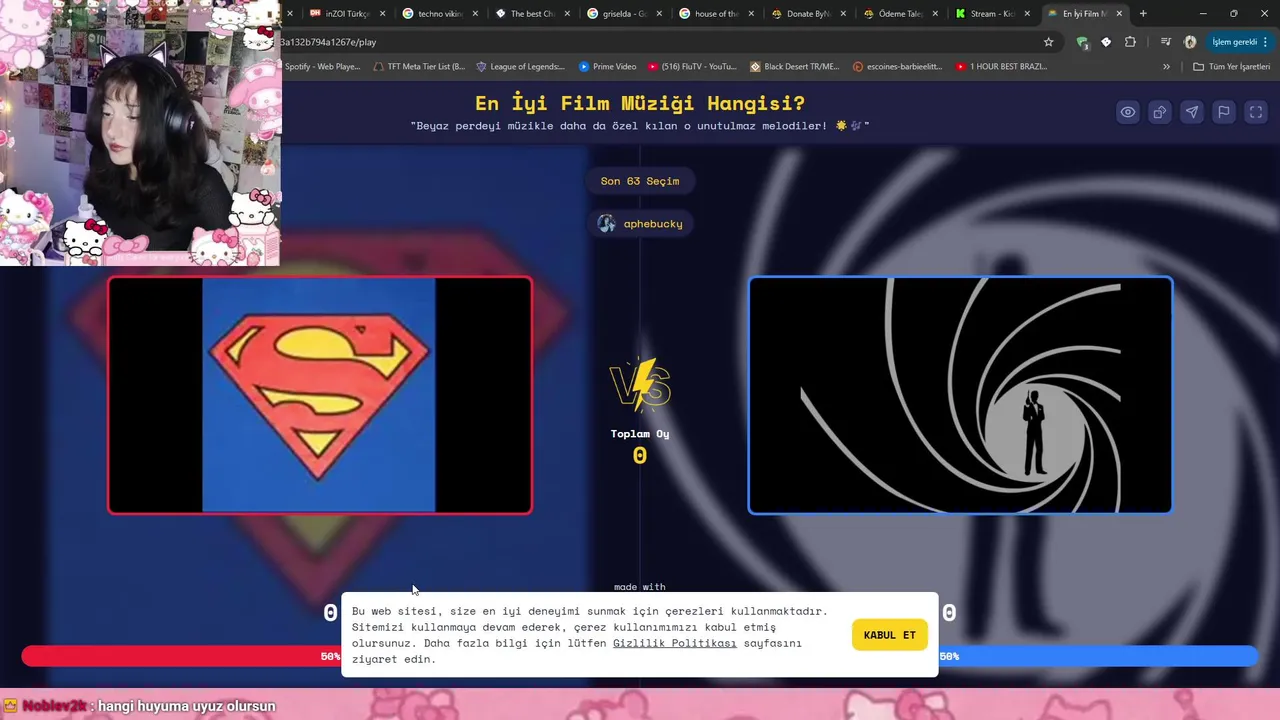The height and width of the screenshot is (720, 1280).
Task: Click the Toplam Oy counter
Action: coord(640,445)
